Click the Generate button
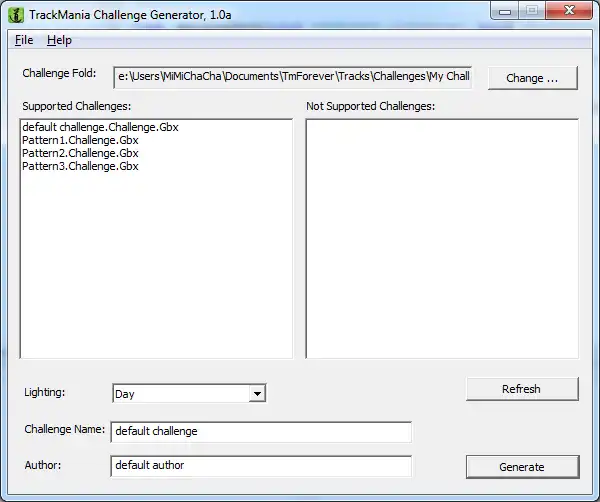Screen dimensions: 600x502 point(523,467)
